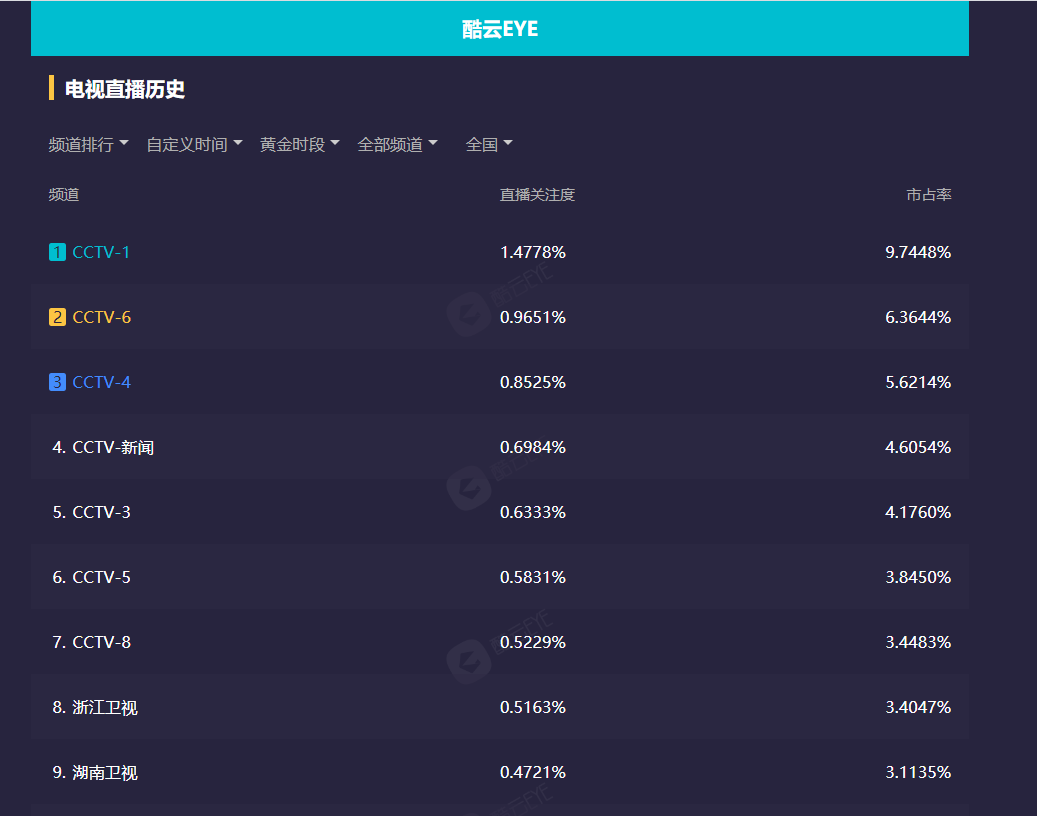Open the CCTV-1 channel link
This screenshot has height=816, width=1037.
(101, 252)
